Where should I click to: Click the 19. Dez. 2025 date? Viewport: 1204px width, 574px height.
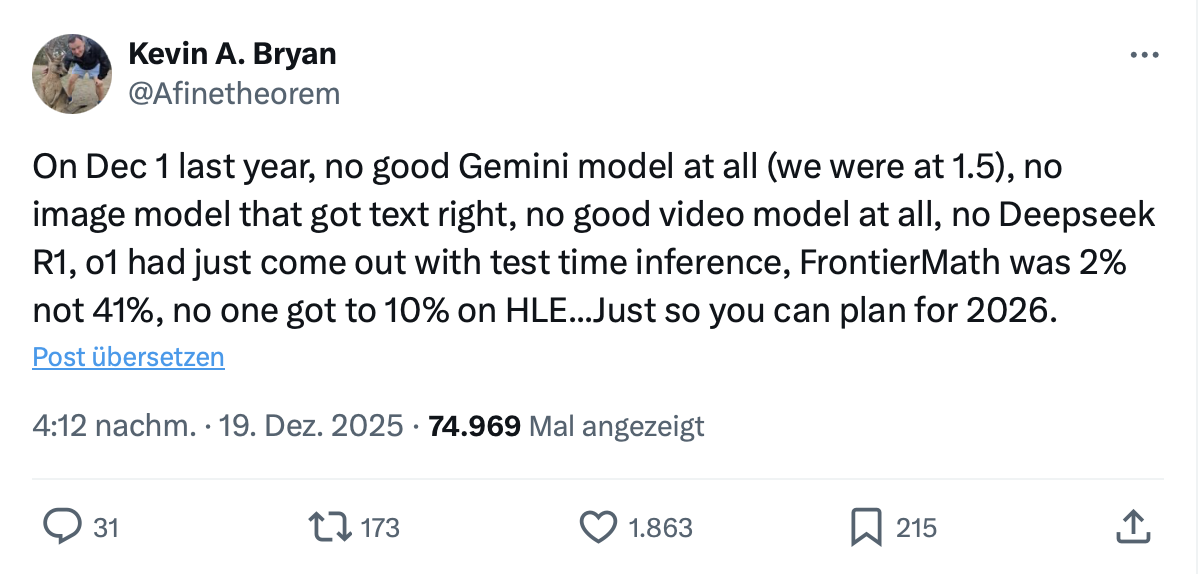coord(310,427)
